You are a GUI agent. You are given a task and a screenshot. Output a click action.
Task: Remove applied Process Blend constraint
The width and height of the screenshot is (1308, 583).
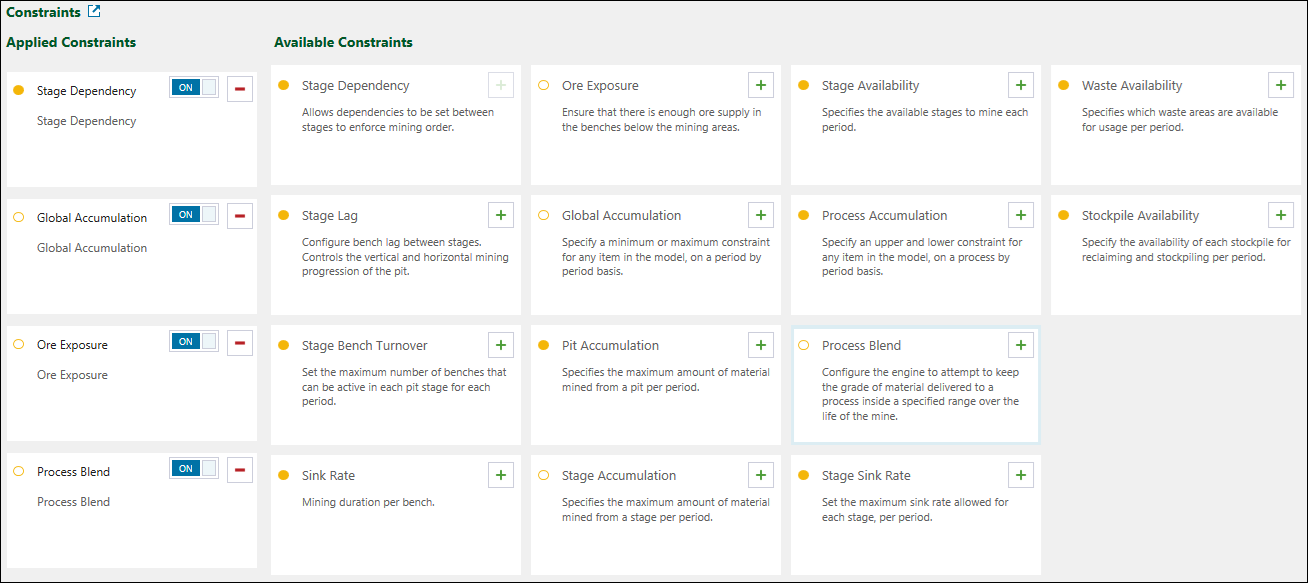click(240, 469)
